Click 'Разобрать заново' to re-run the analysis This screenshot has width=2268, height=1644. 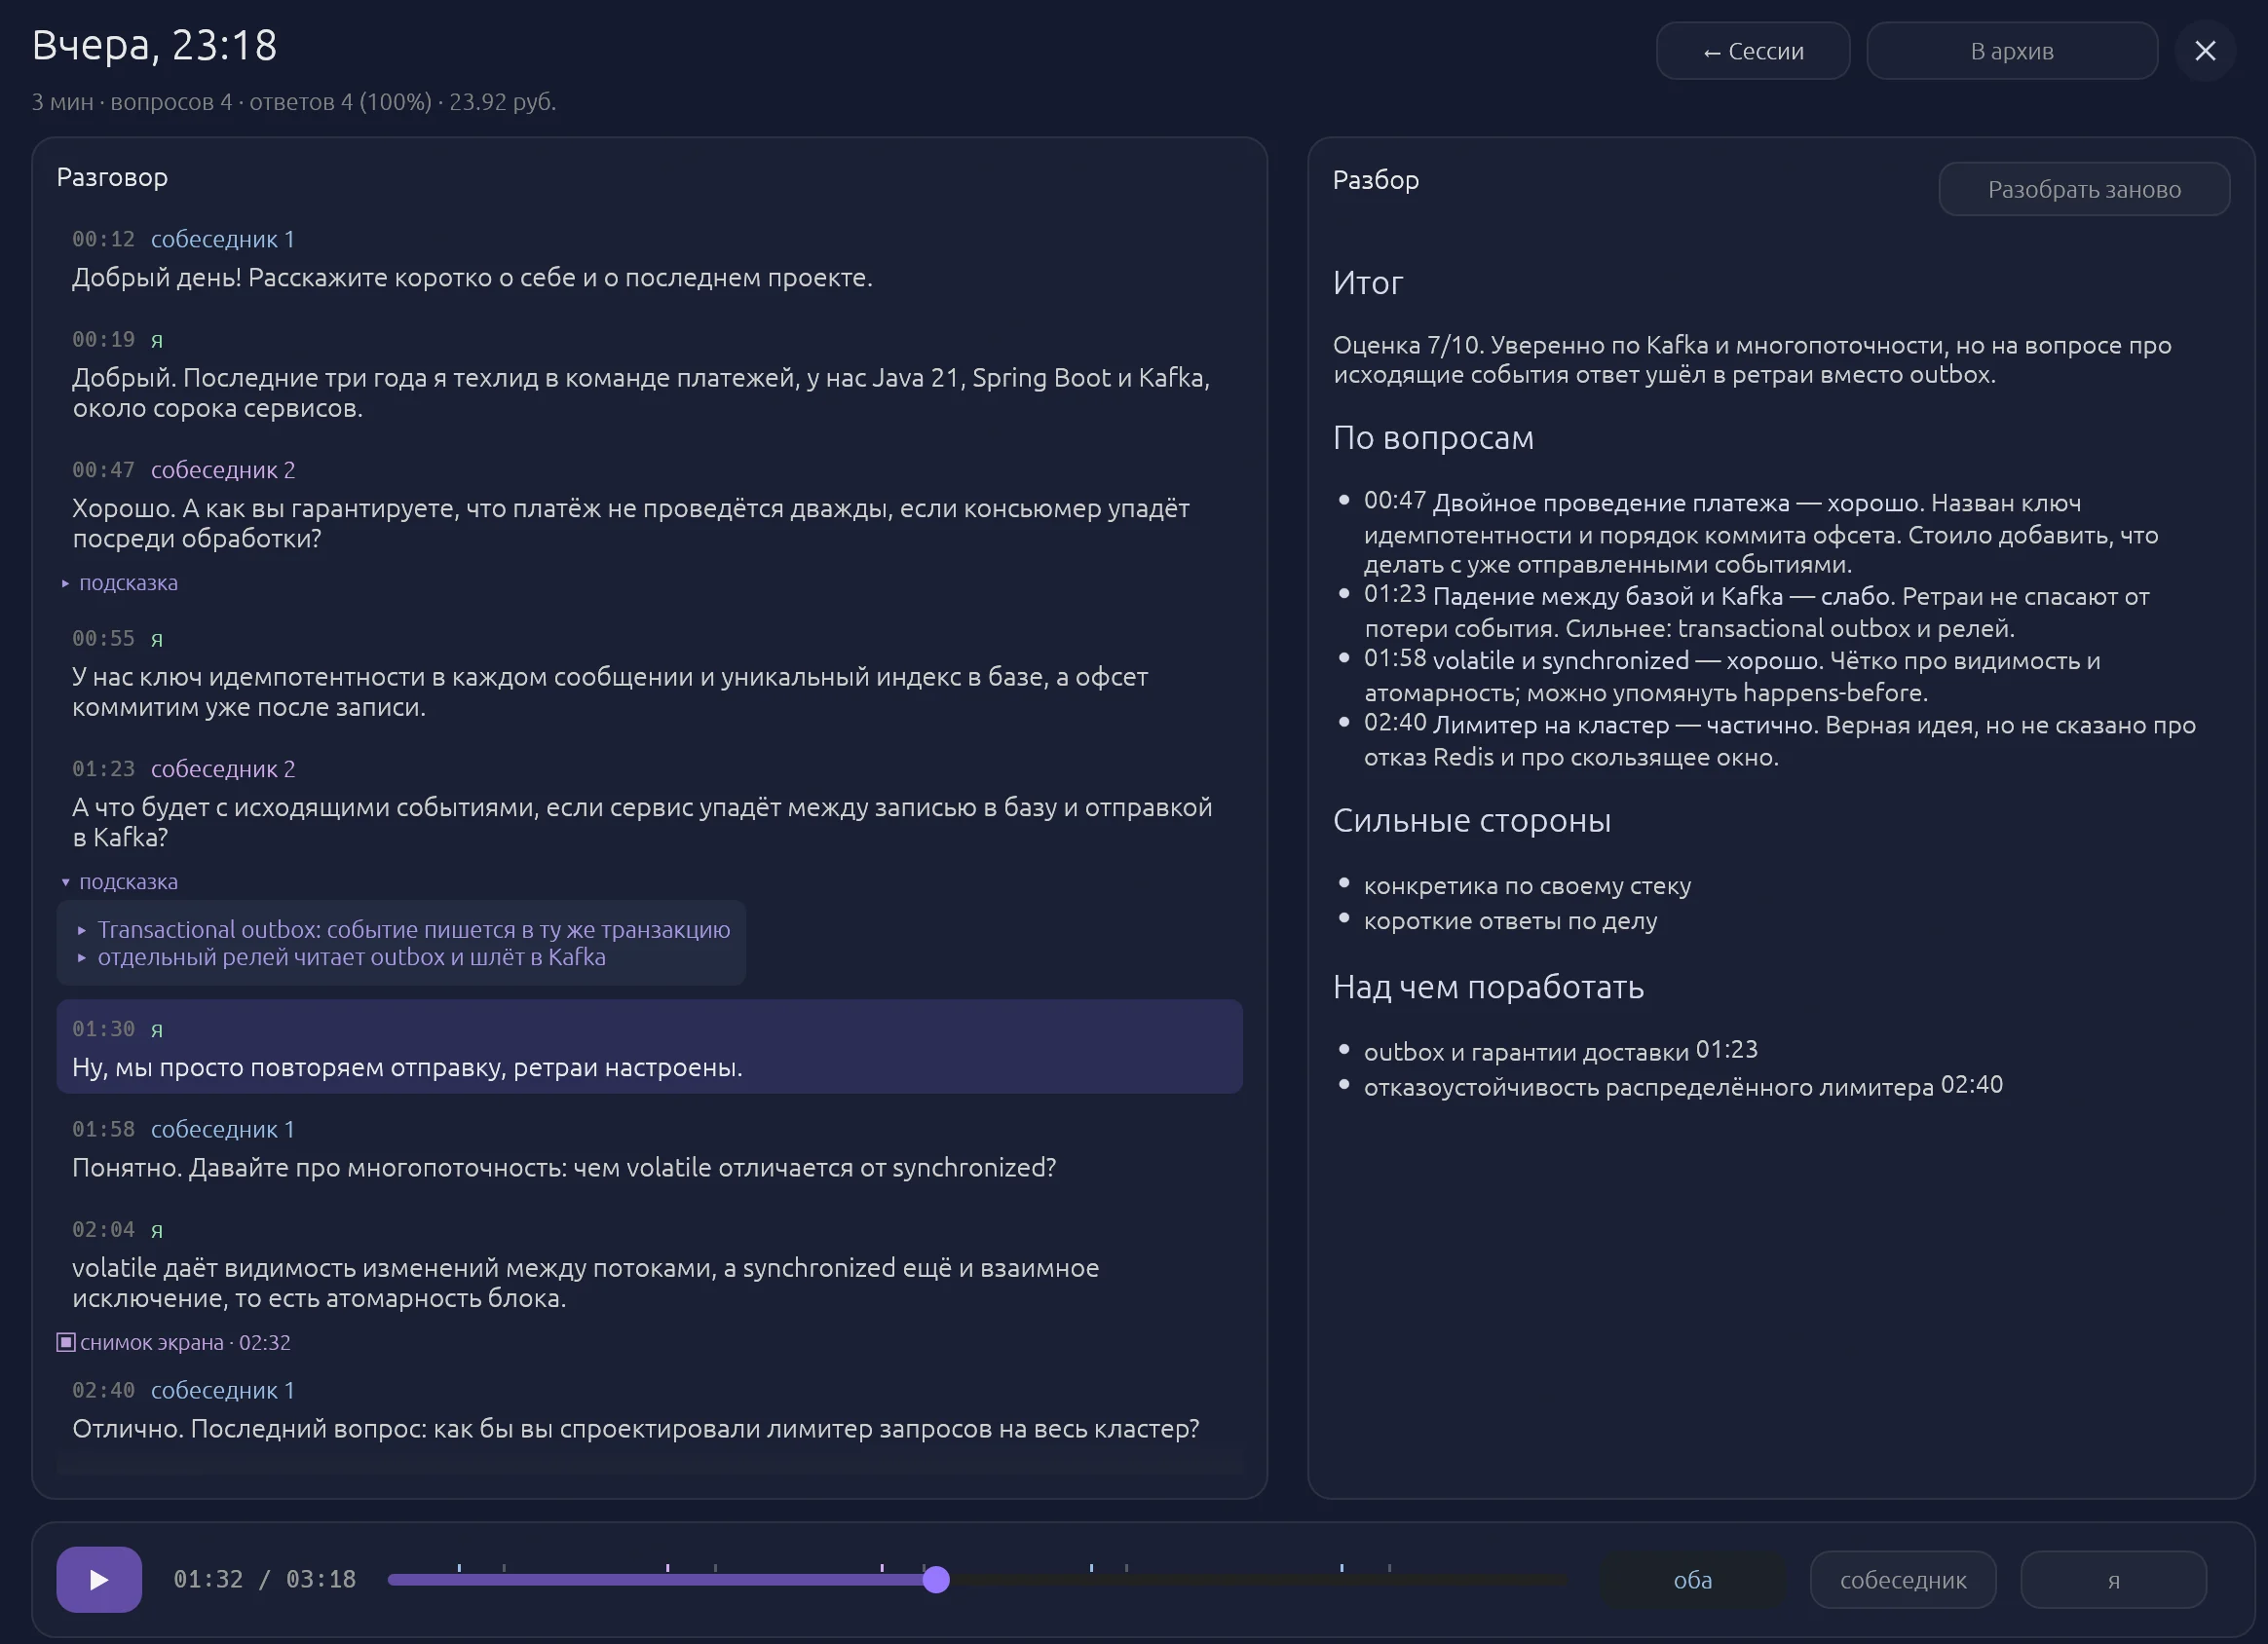pyautogui.click(x=2083, y=189)
